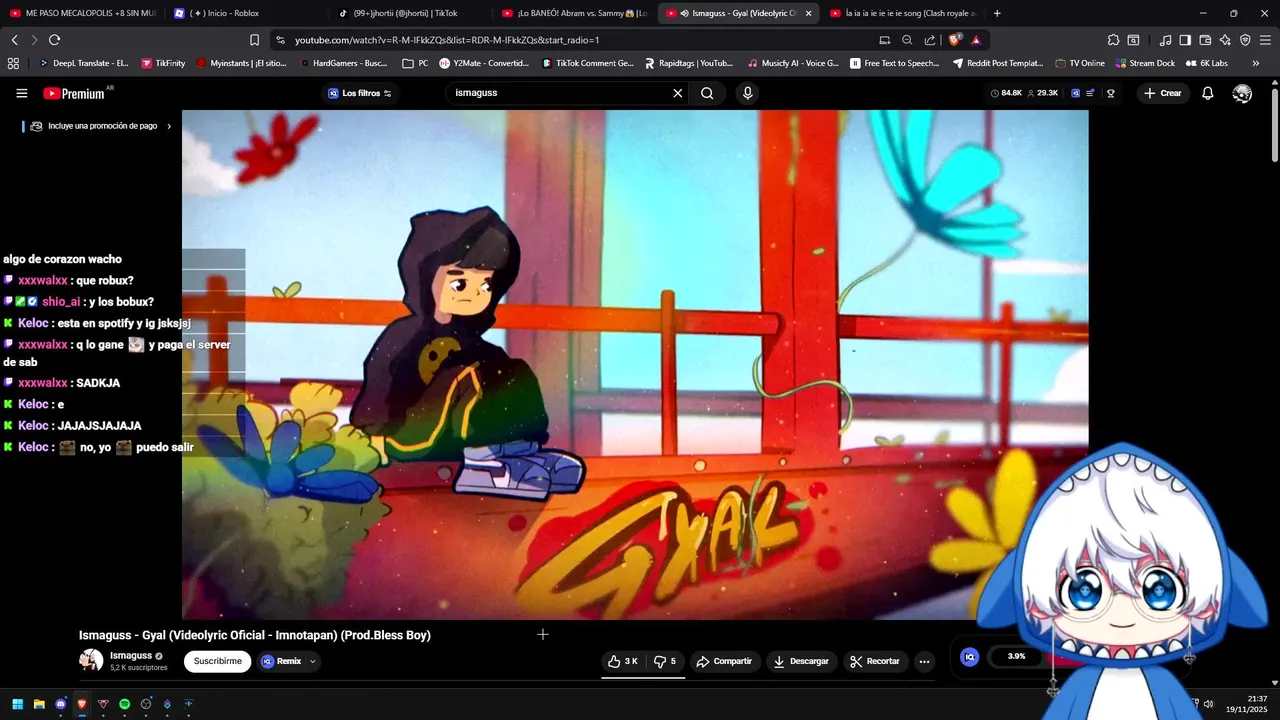Open the HardGamers bookmark
Image resolution: width=1280 pixels, height=720 pixels.
[x=343, y=63]
